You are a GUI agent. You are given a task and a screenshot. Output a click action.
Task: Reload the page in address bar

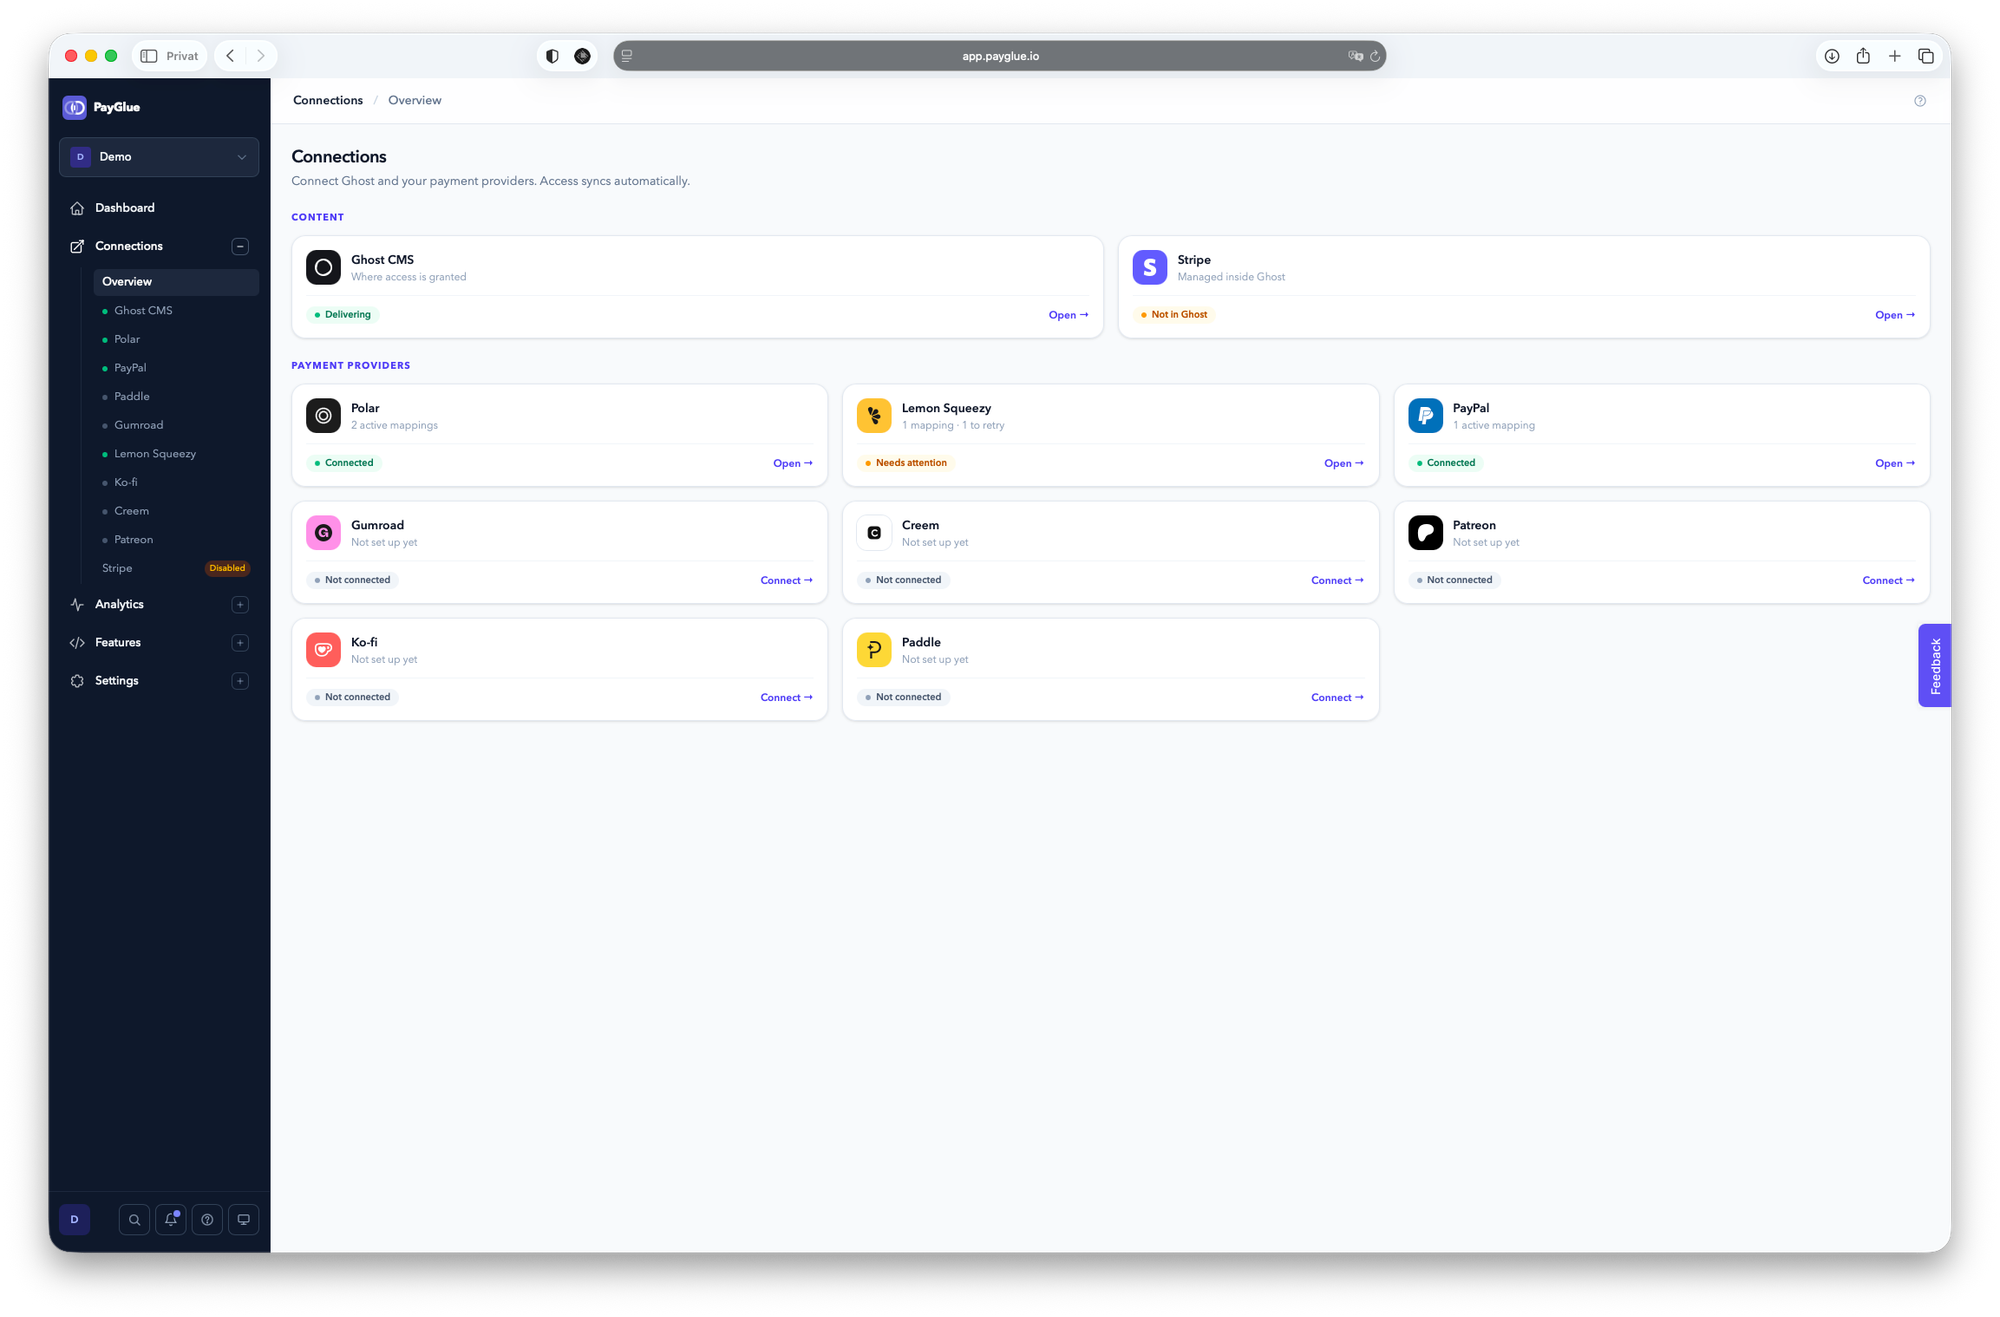[1376, 56]
